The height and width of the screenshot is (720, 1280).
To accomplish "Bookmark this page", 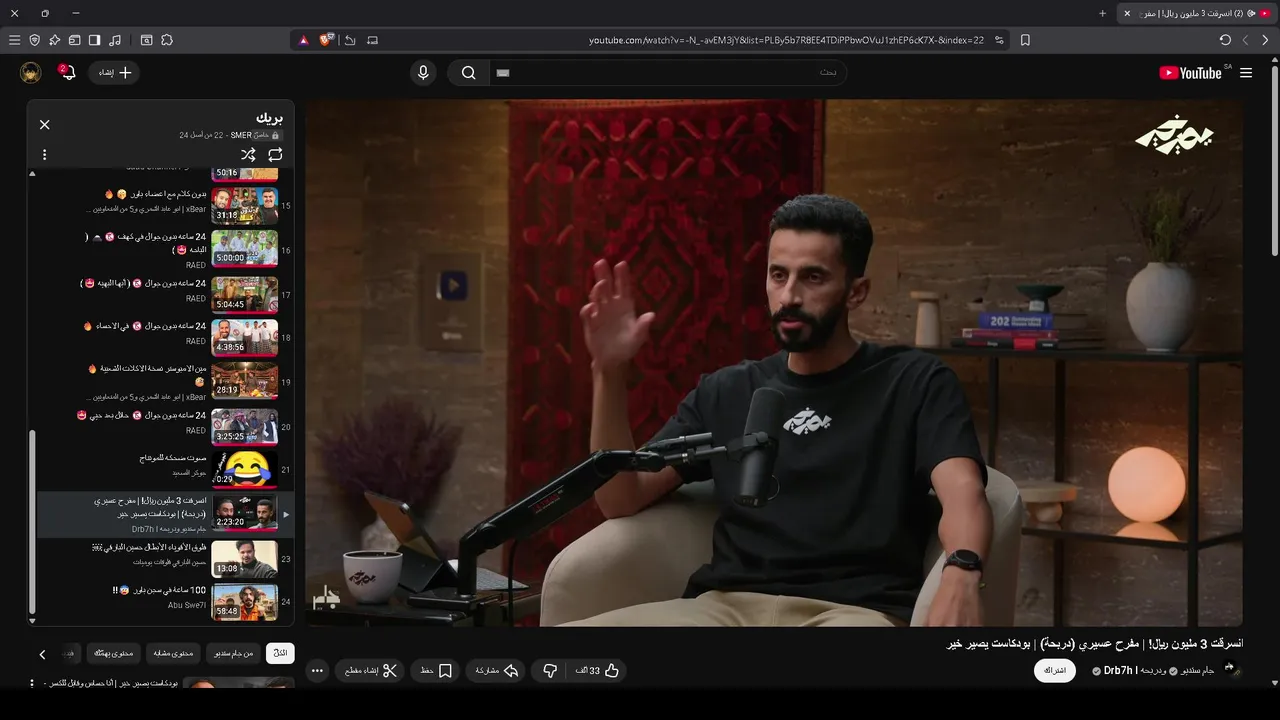I will coord(1025,40).
